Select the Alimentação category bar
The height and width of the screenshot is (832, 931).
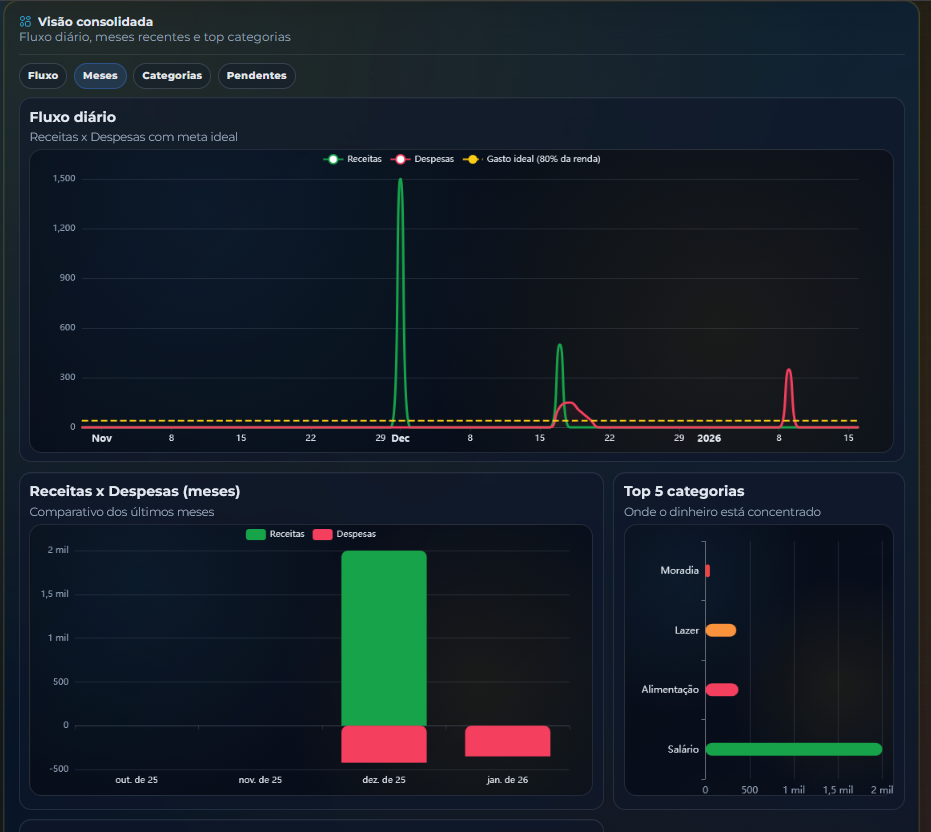point(721,690)
